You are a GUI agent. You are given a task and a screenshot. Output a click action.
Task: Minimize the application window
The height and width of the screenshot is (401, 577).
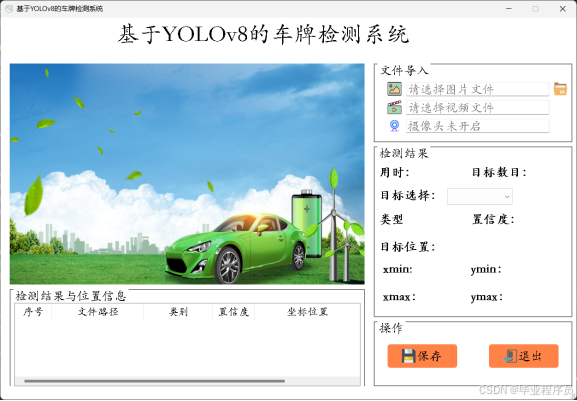509,9
